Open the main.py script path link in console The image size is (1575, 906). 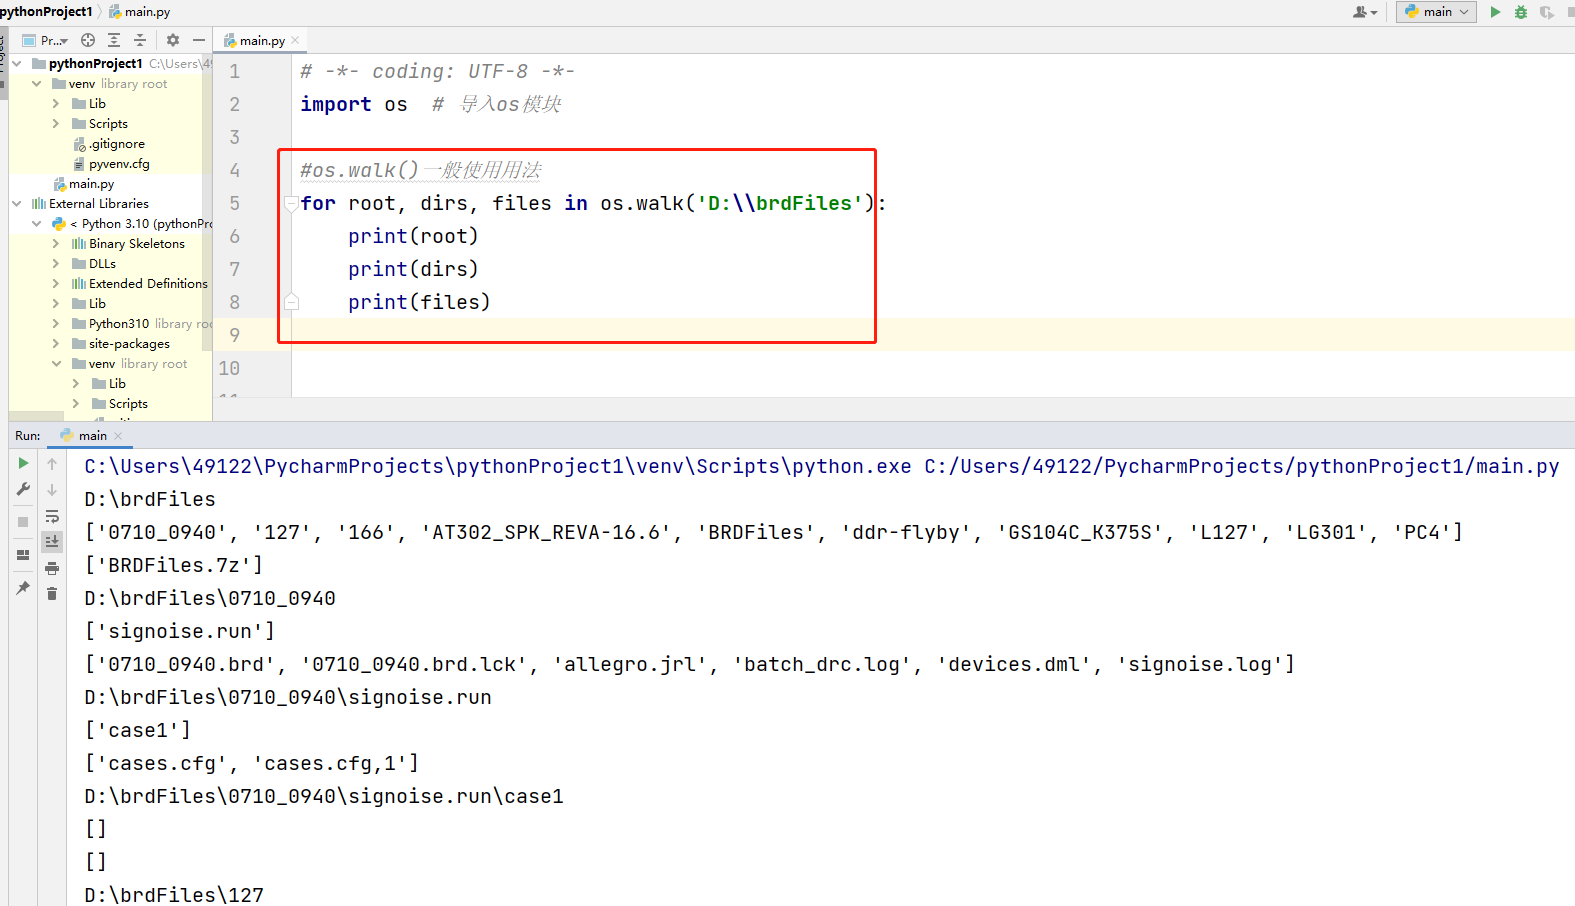pyautogui.click(x=1241, y=466)
